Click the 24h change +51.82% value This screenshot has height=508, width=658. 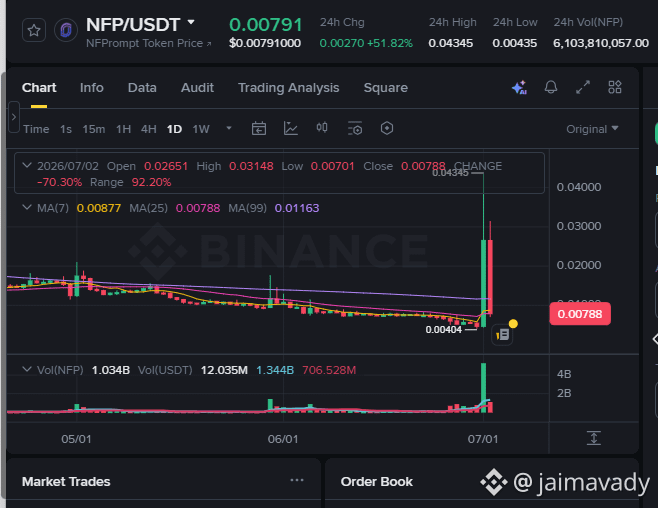point(390,43)
